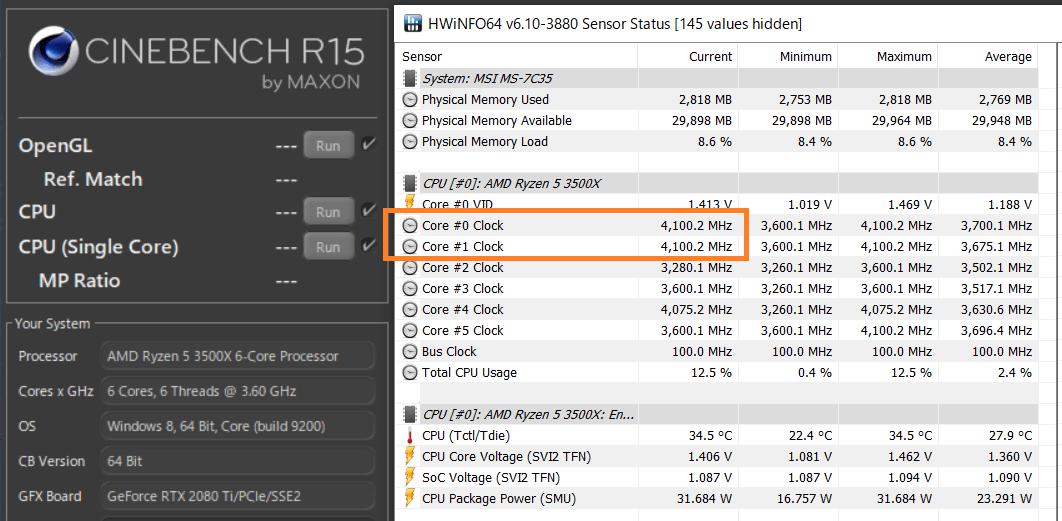Click the Total CPU Usage sensor icon
This screenshot has width=1062, height=521.
coord(410,373)
